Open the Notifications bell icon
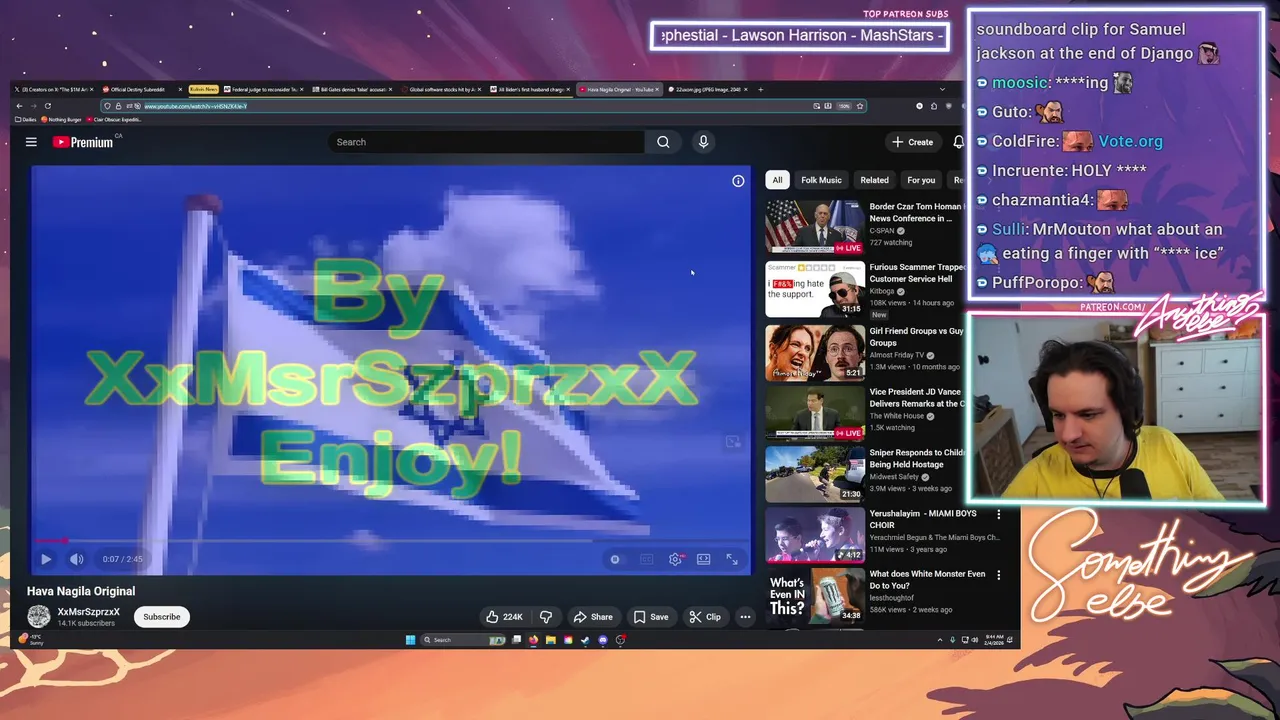 [x=958, y=142]
